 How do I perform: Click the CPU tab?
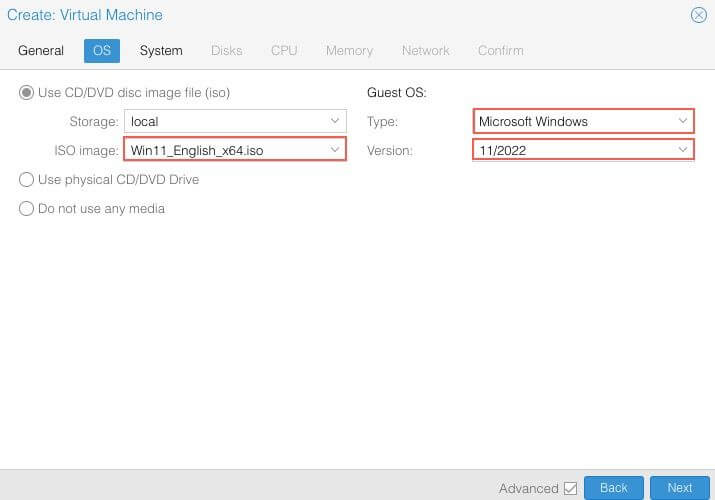click(x=284, y=50)
